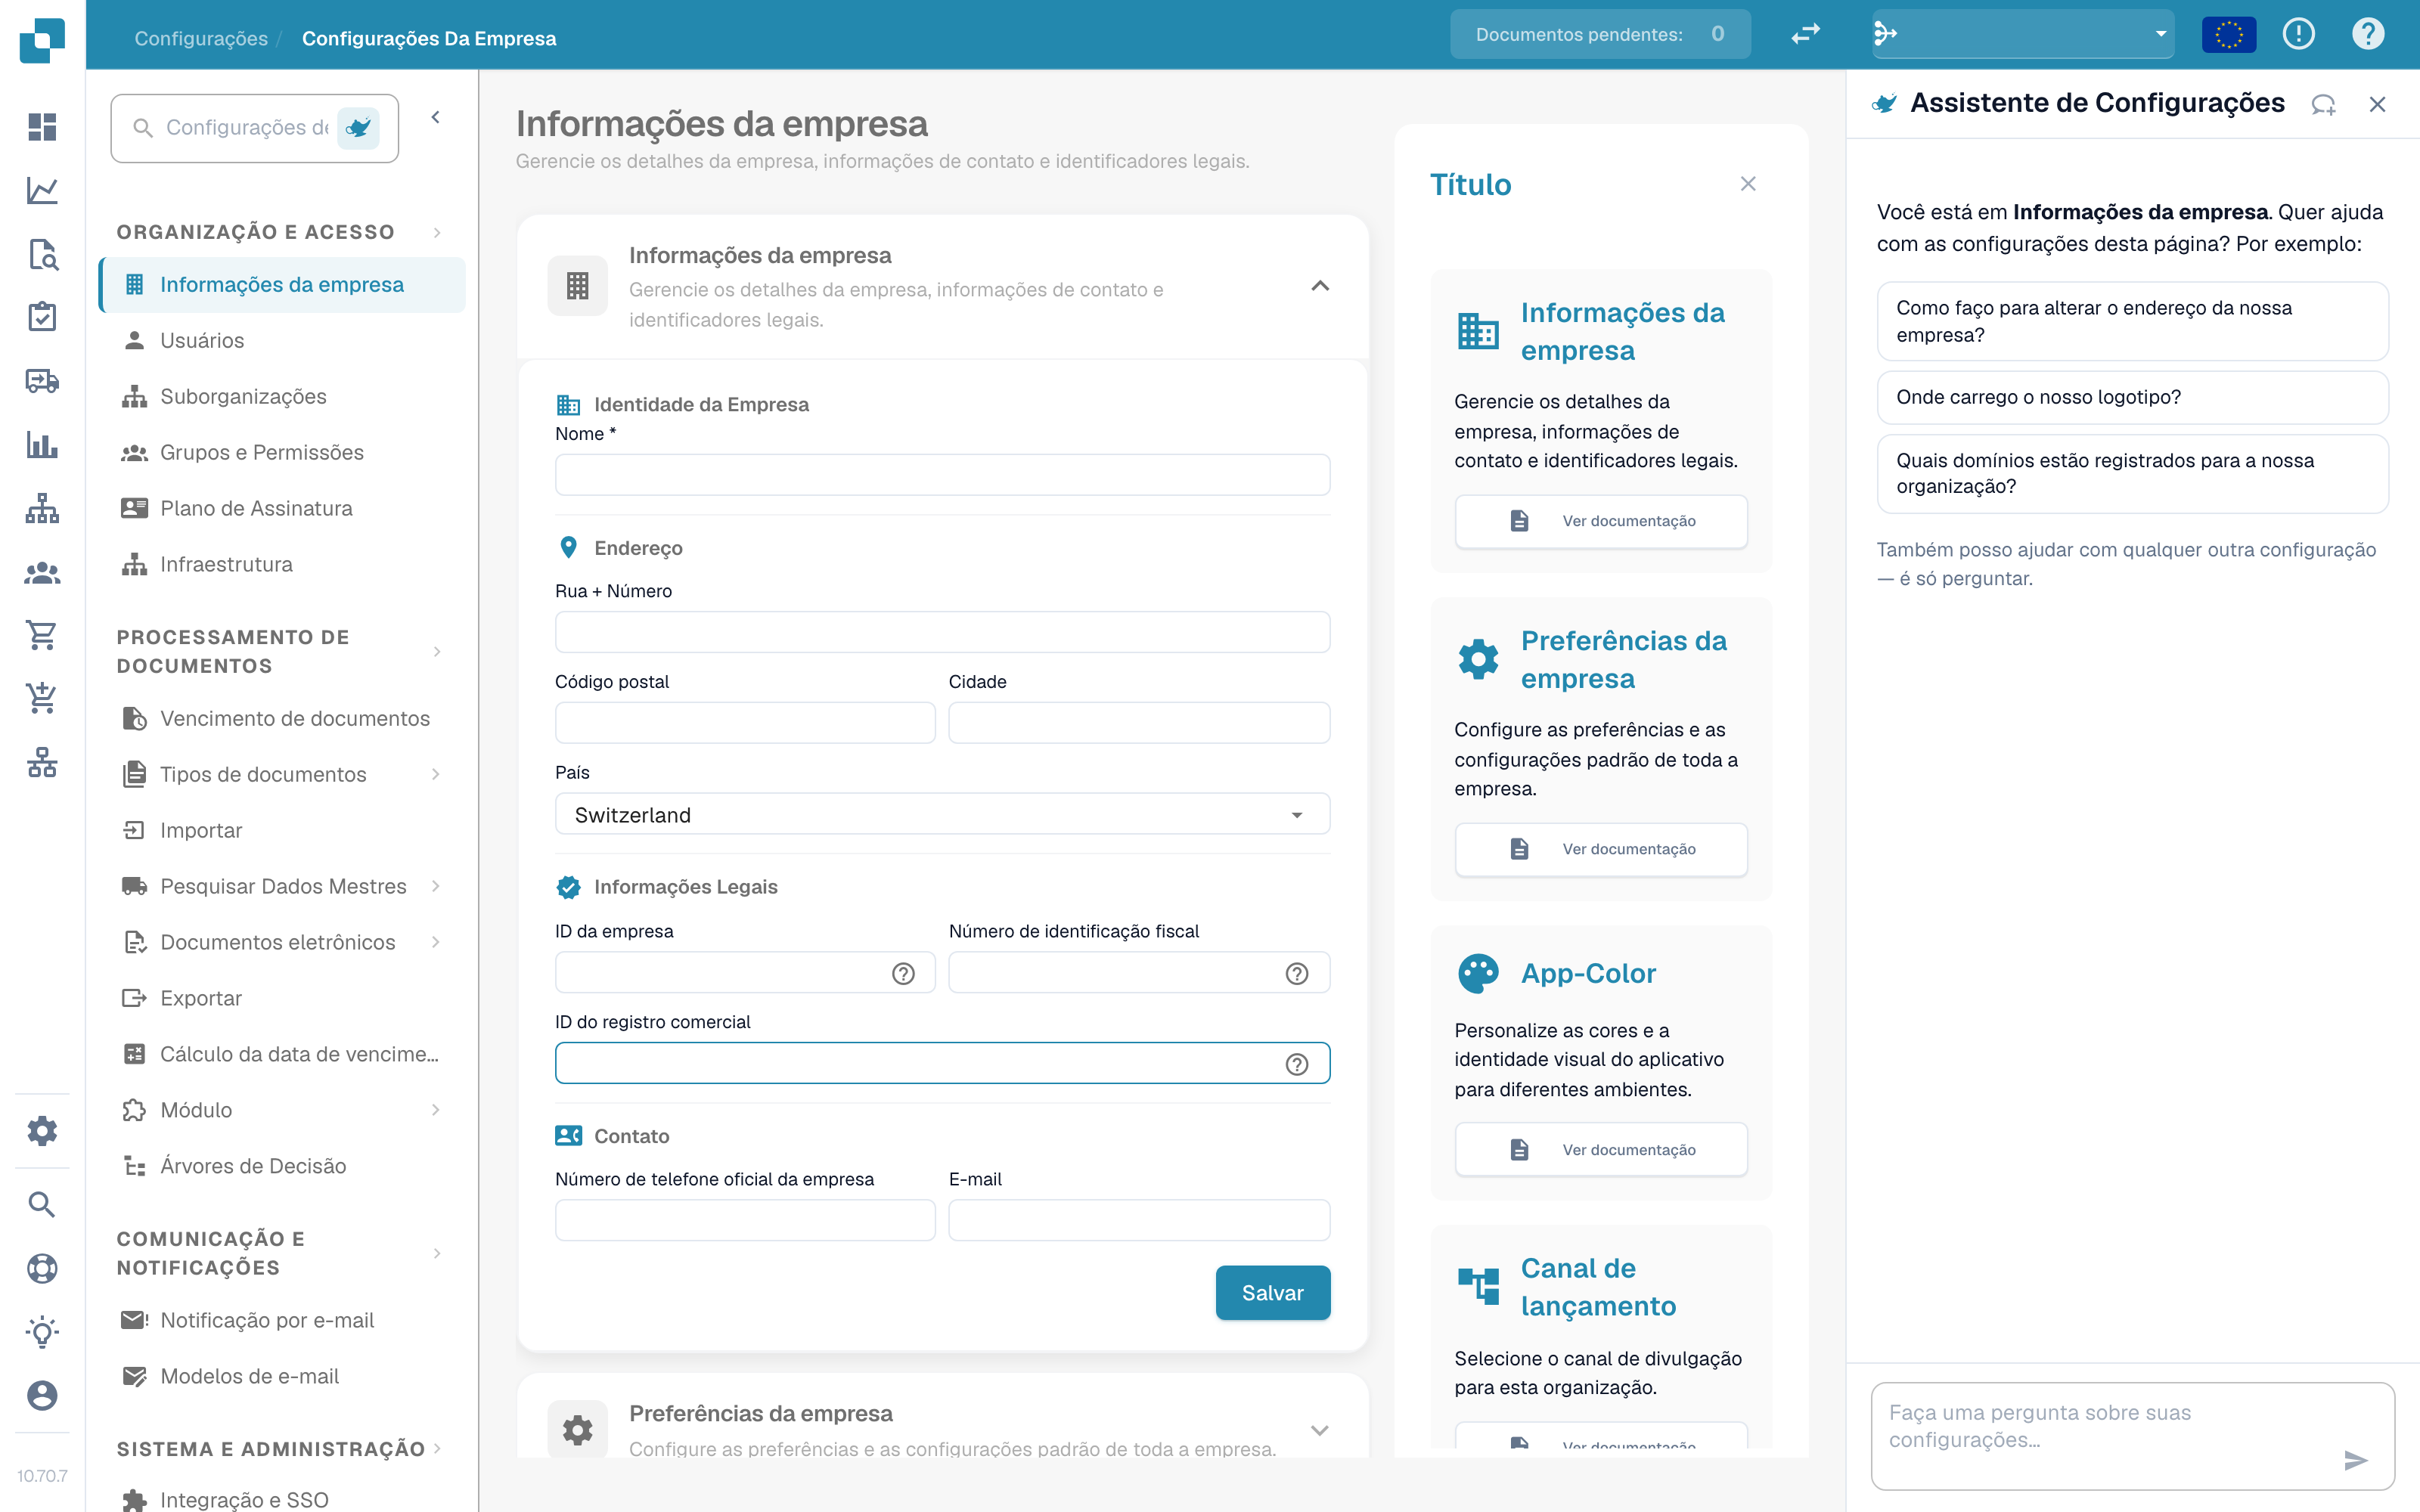Screen dimensions: 2420x1512
Task: Ask where to upload the logo
Action: [2132, 397]
